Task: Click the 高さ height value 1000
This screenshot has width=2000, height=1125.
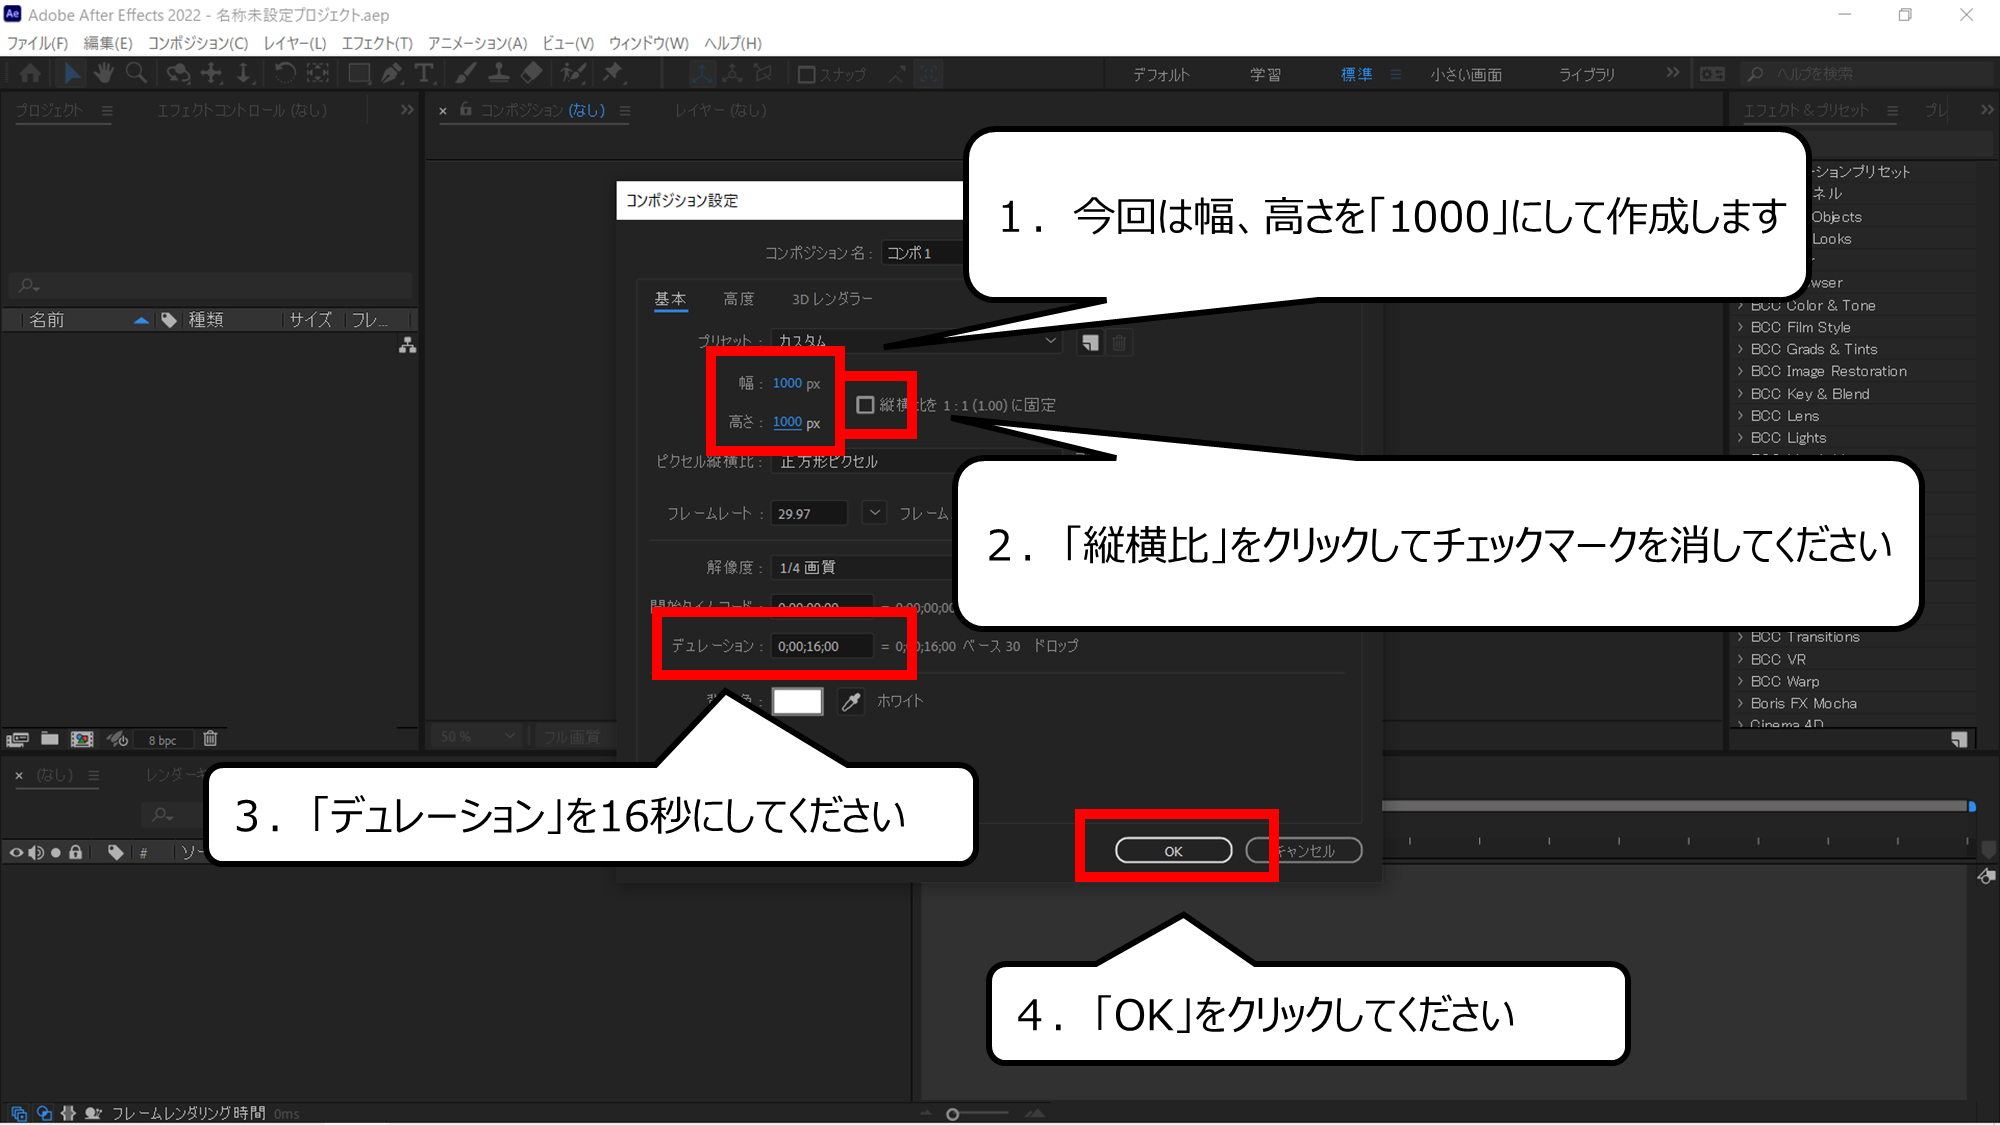Action: tap(787, 422)
